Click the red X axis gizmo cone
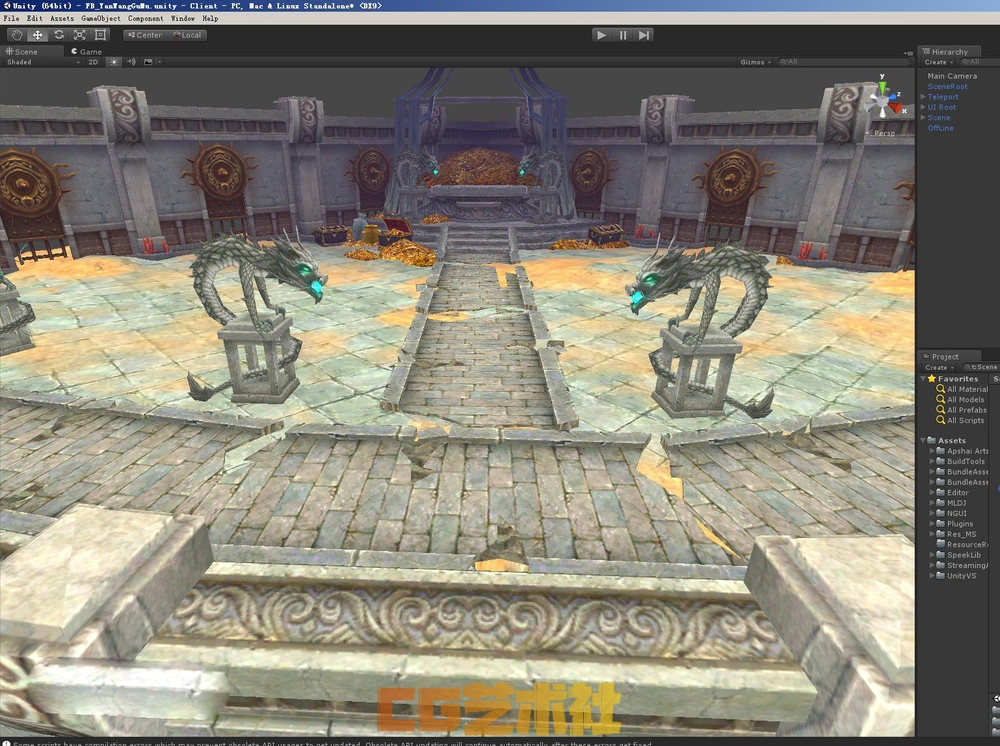Image resolution: width=1000 pixels, height=746 pixels. (x=896, y=108)
